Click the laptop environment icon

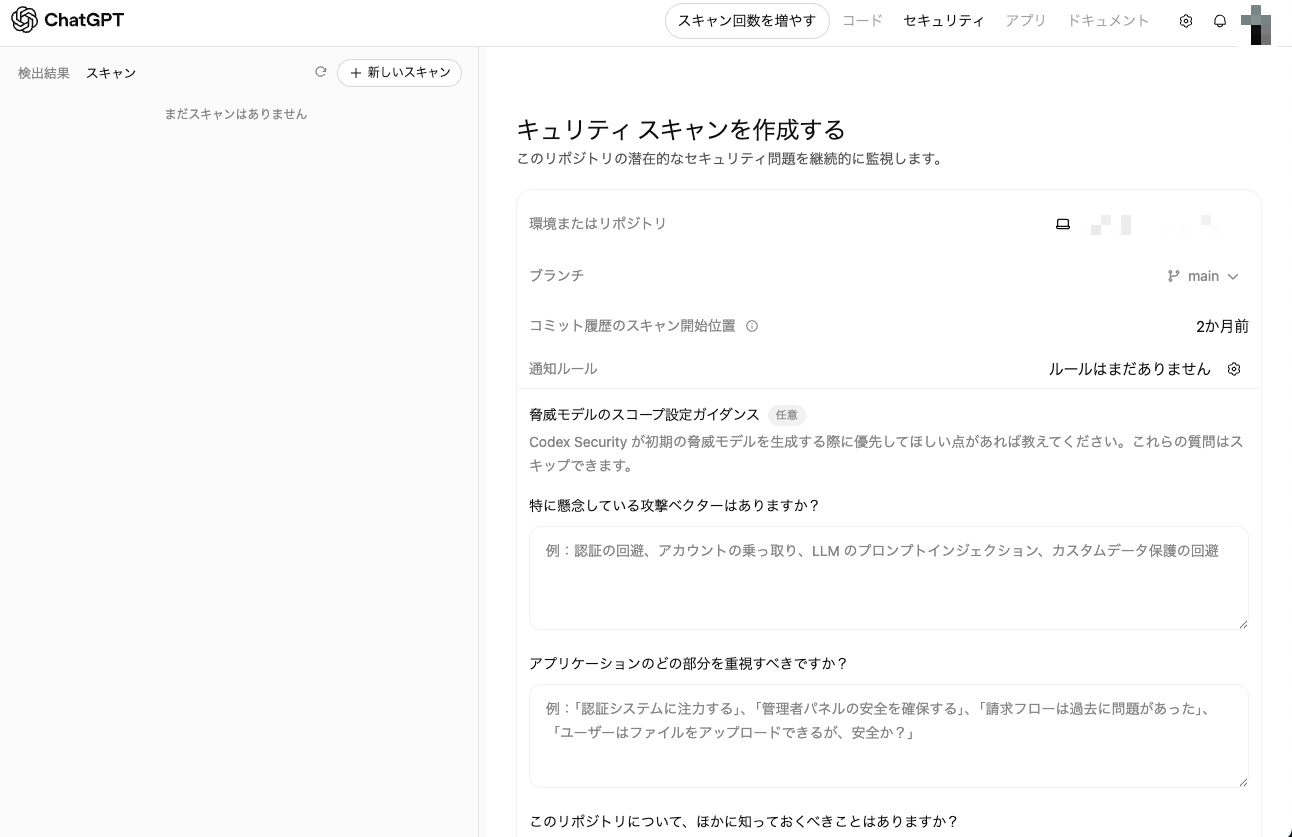coord(1063,224)
